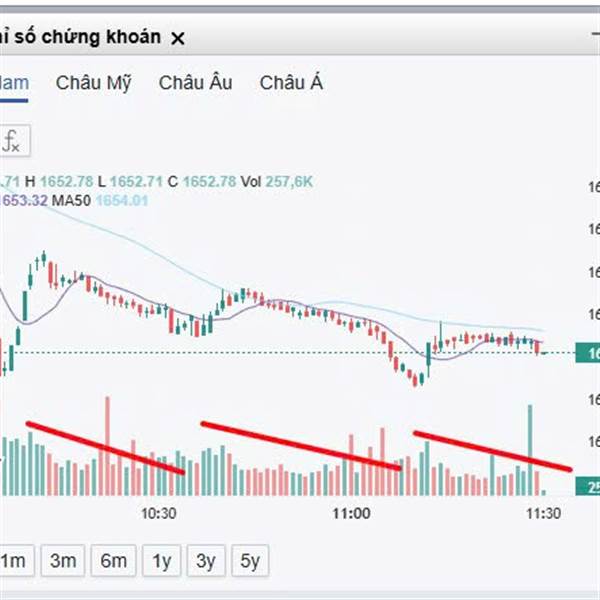Screen dimensions: 600x600
Task: Select the 6m range button
Action: point(113,561)
